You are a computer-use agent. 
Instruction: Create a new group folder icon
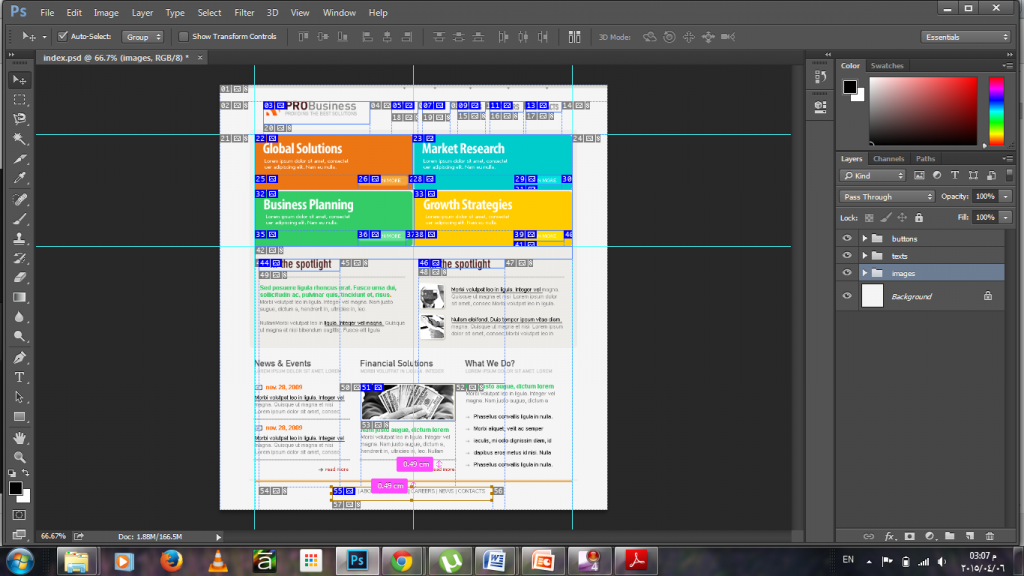tap(950, 536)
